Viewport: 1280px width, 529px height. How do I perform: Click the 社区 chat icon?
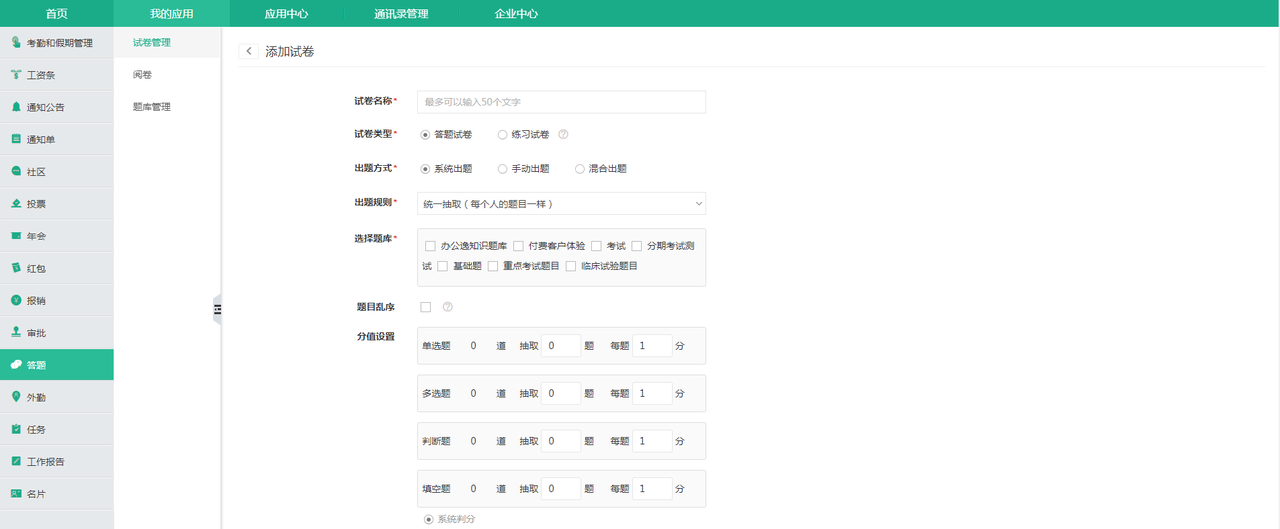[x=16, y=171]
